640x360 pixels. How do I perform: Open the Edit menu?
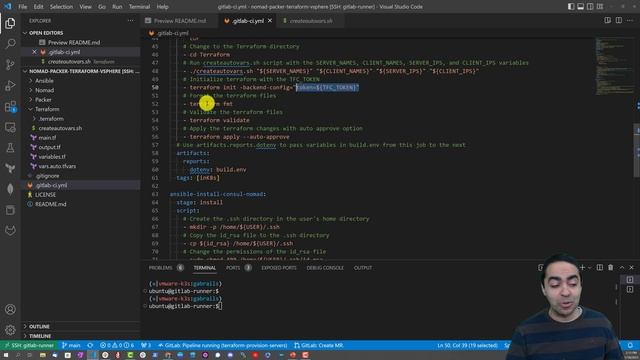coord(38,7)
